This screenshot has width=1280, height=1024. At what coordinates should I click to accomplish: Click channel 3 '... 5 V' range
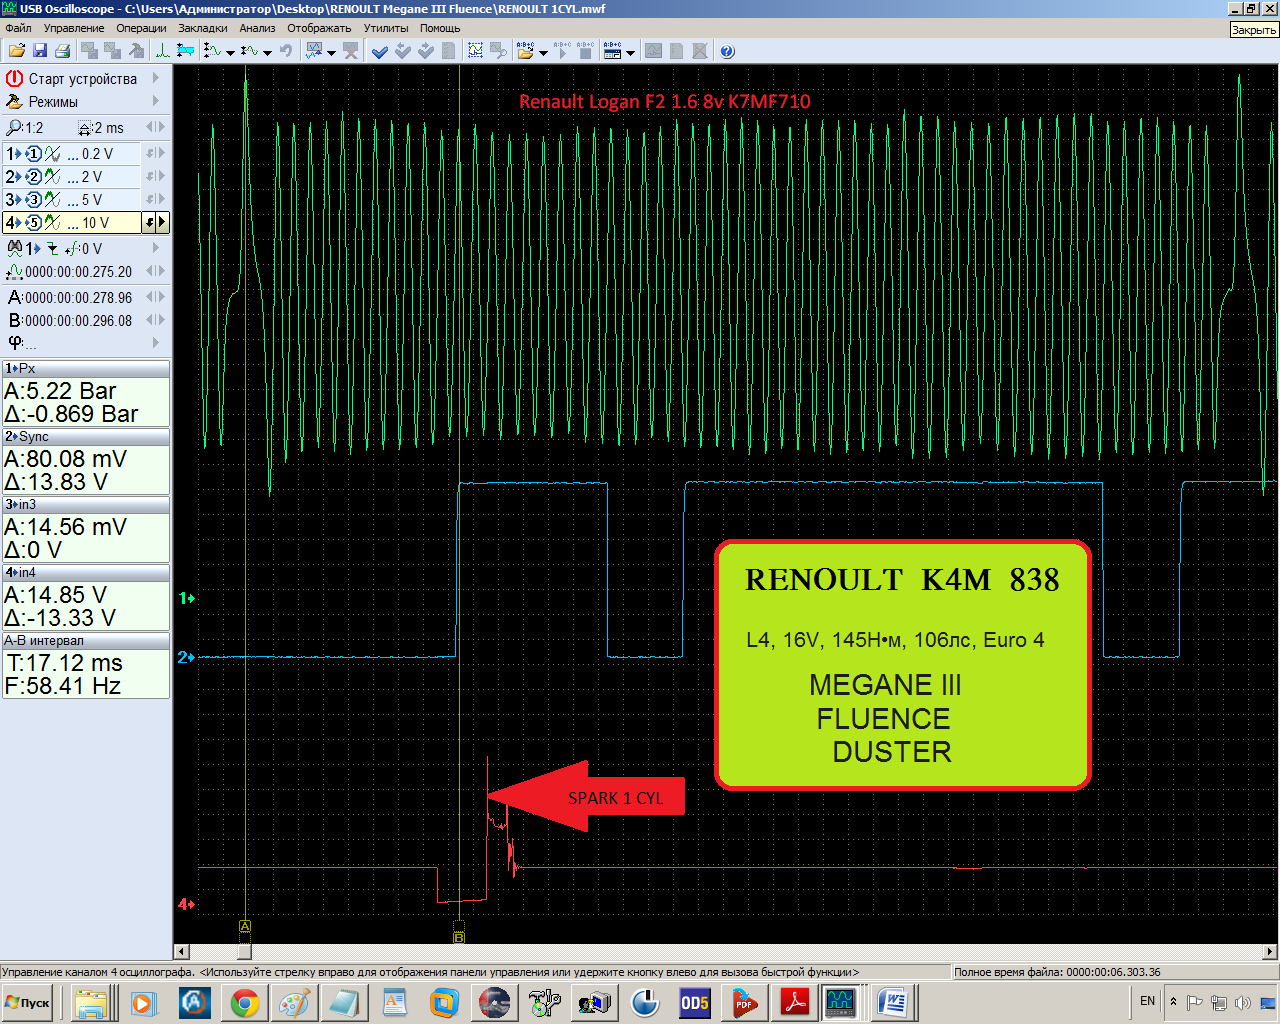(x=85, y=200)
